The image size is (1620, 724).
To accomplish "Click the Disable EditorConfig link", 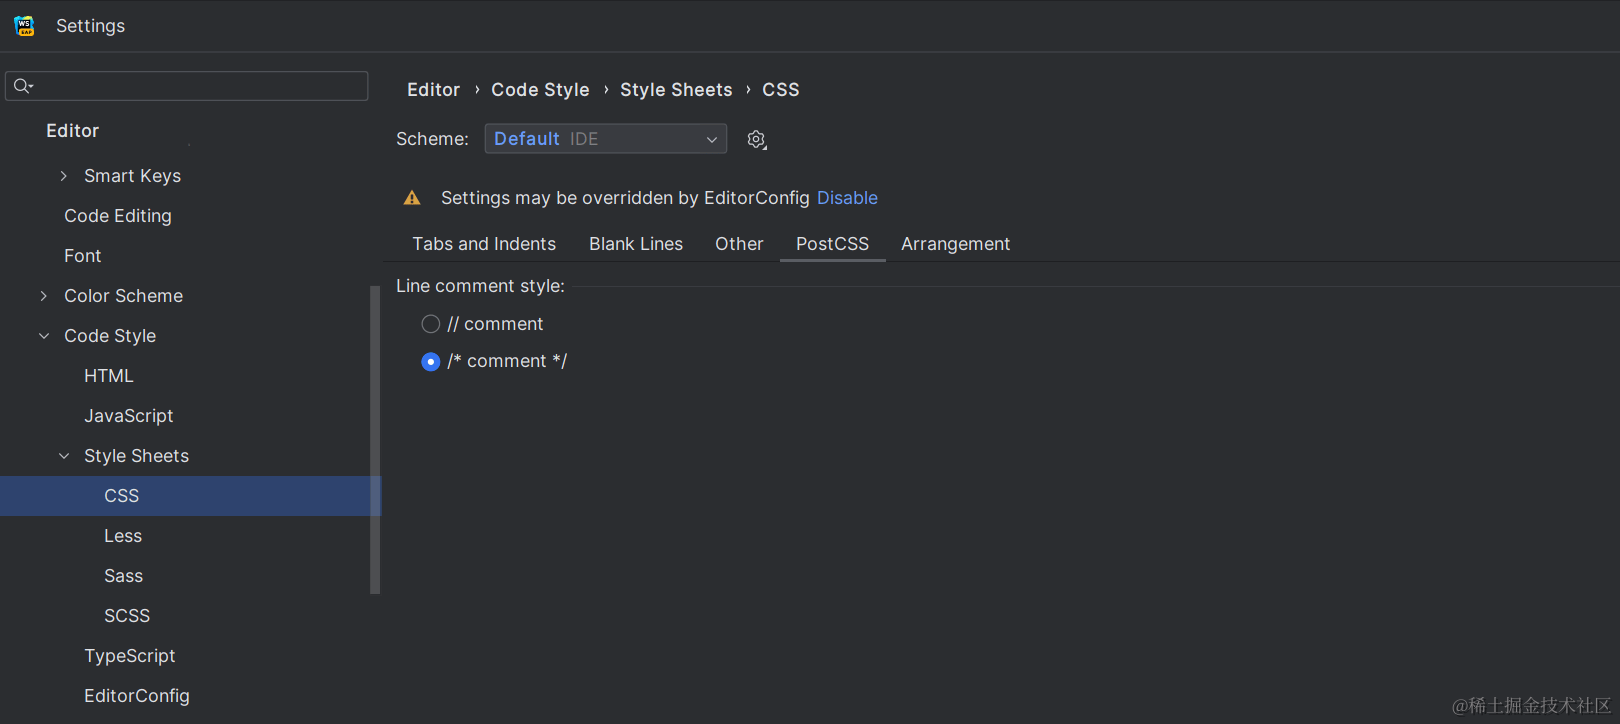I will [847, 198].
